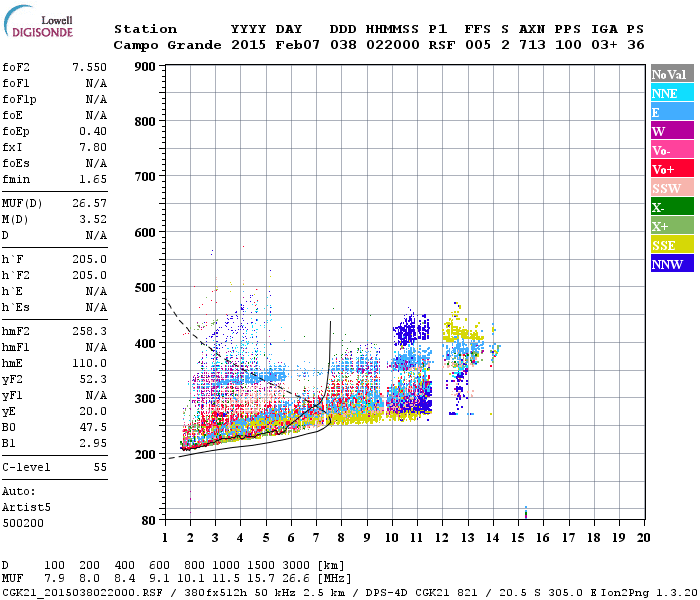Click the small echo marks at 15 MHz near 80 km
Image resolution: width=700 pixels, height=600 pixels.
click(x=526, y=512)
